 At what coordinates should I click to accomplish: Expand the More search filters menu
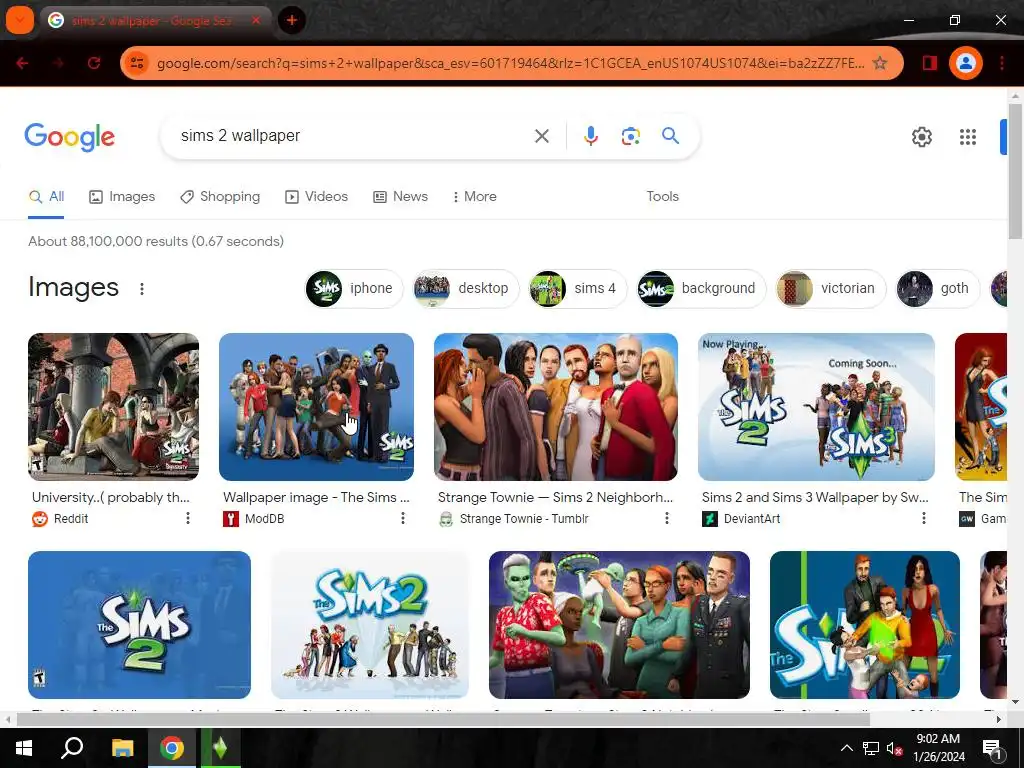tap(475, 197)
